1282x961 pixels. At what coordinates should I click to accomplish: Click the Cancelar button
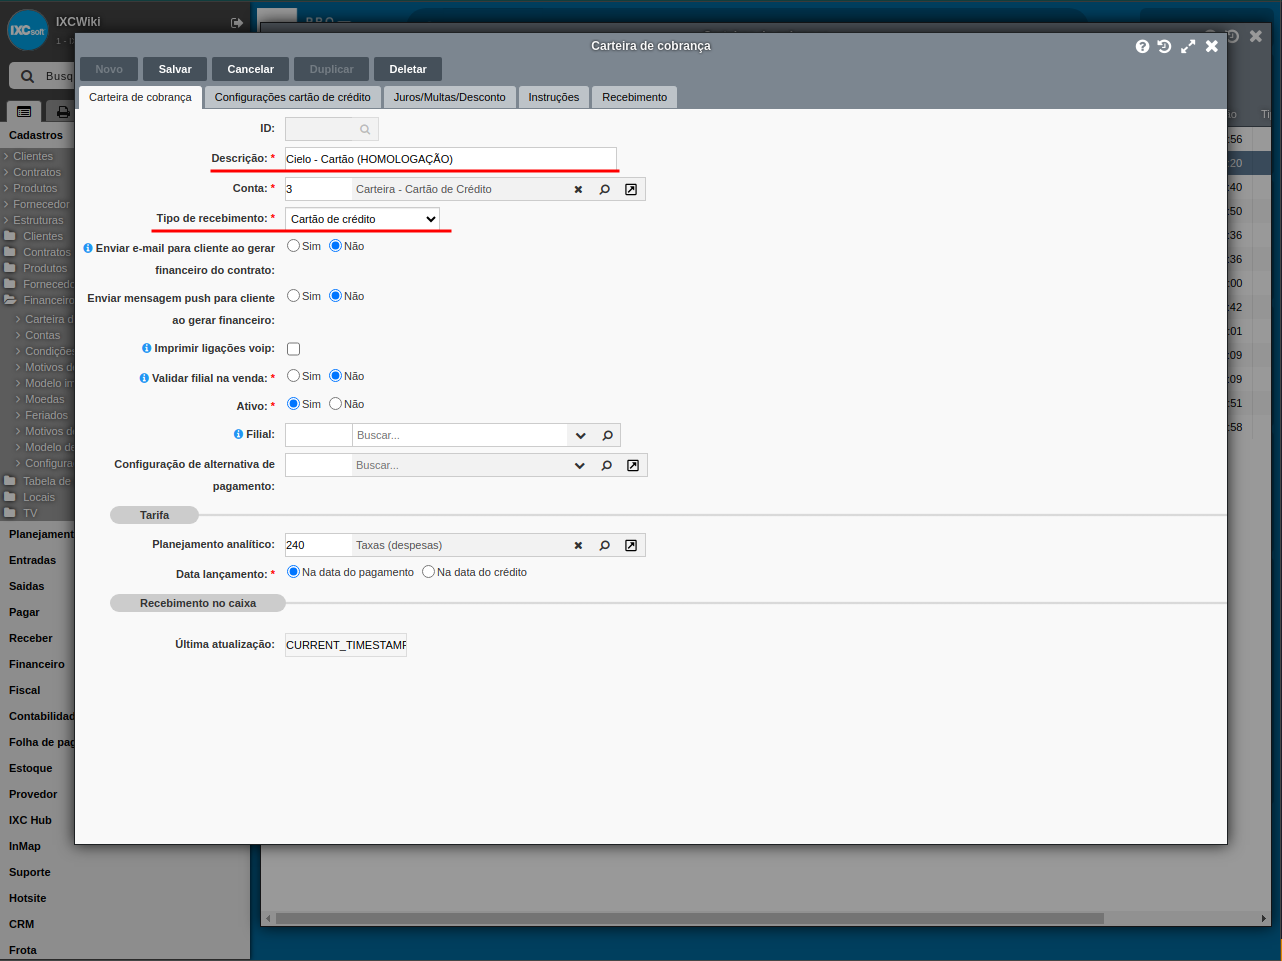click(x=250, y=69)
